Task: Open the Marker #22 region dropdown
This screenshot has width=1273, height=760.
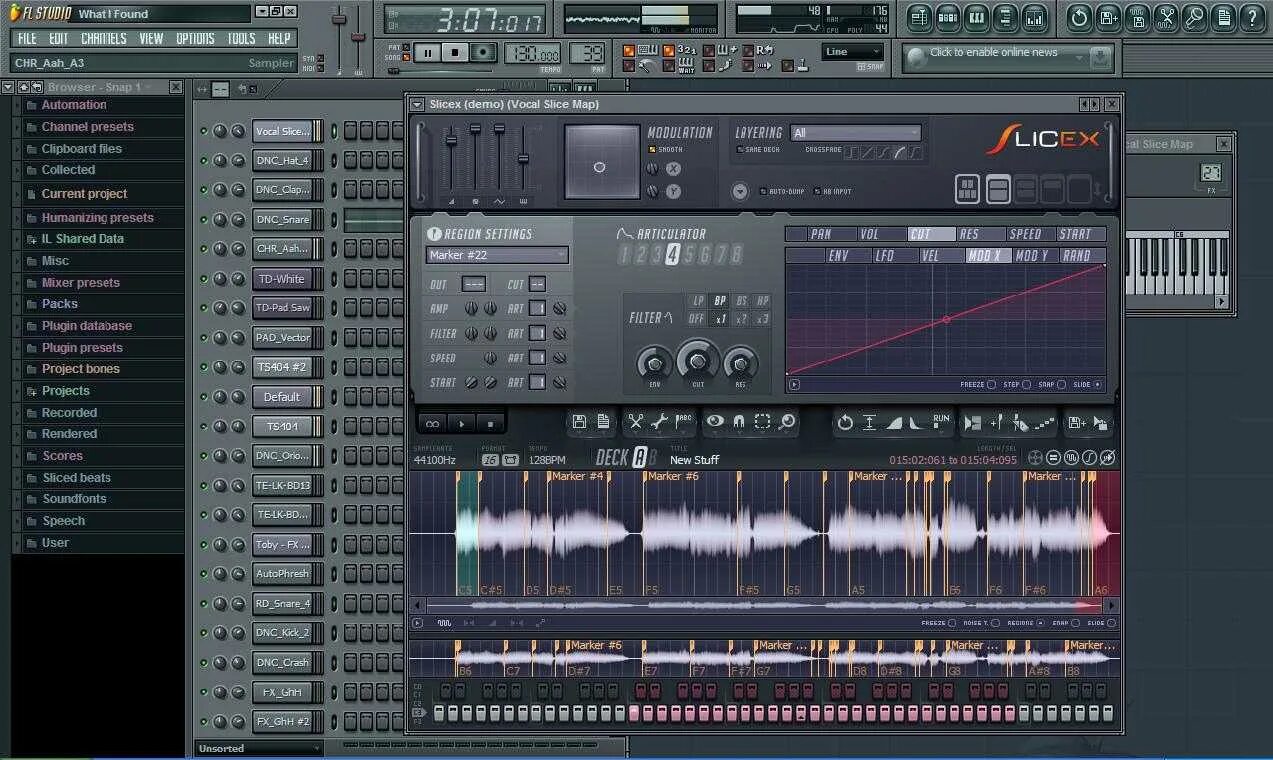Action: click(x=497, y=255)
